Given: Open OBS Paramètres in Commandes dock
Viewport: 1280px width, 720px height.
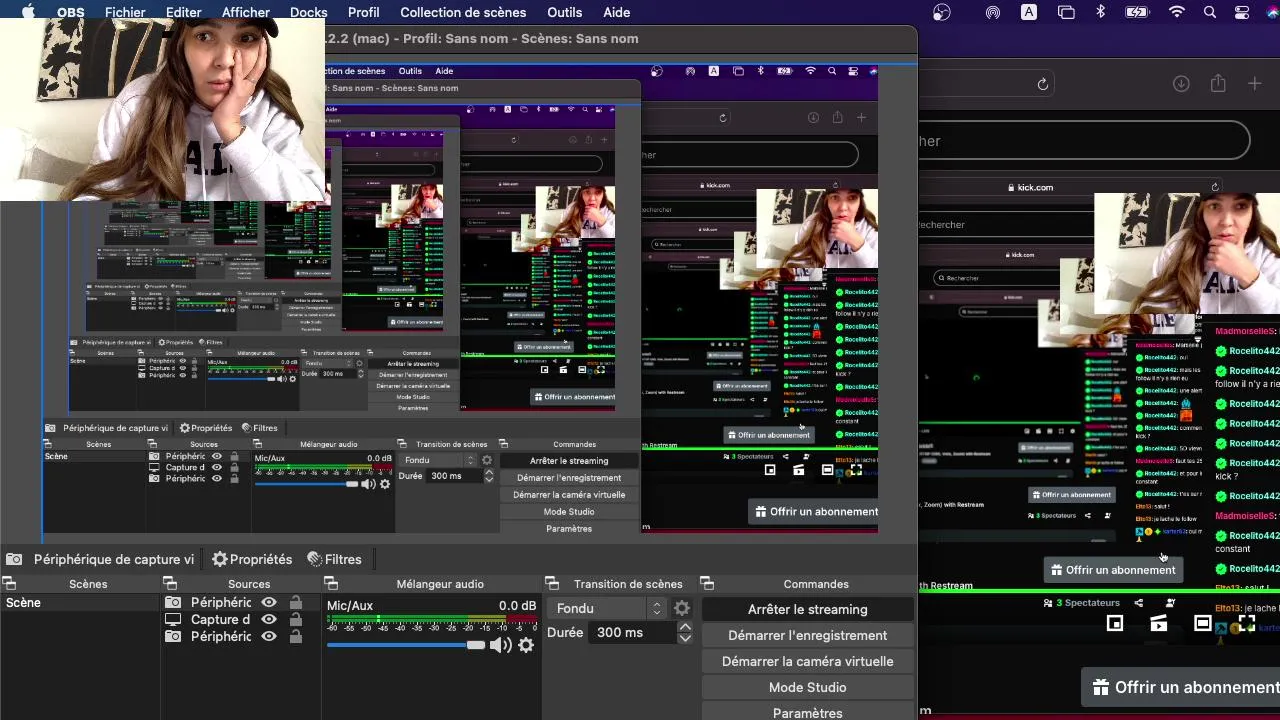Looking at the screenshot, I should point(808,712).
